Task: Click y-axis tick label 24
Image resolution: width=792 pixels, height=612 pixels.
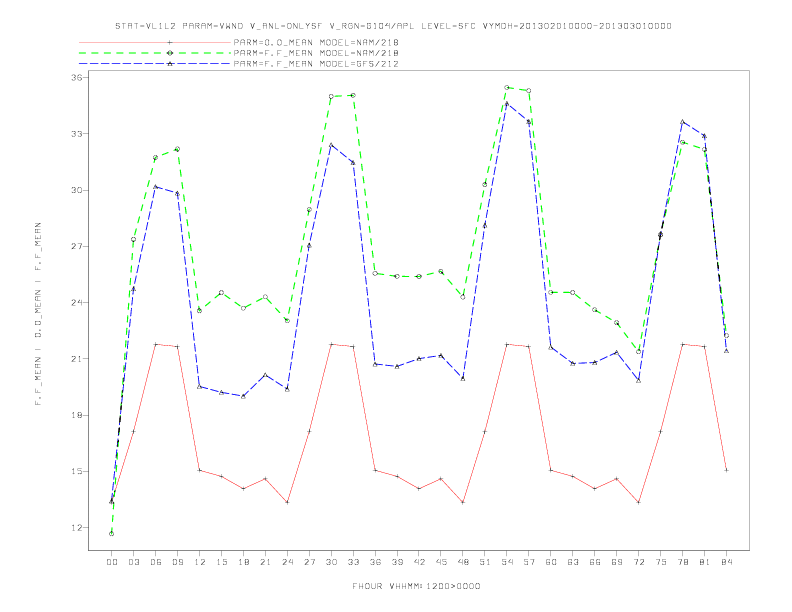Action: pos(76,303)
